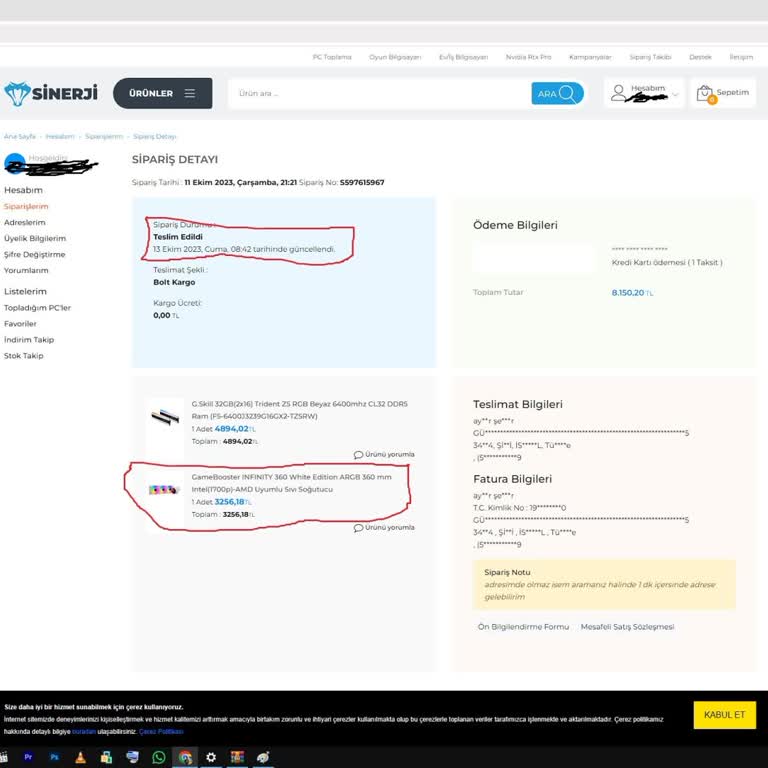Image resolution: width=768 pixels, height=768 pixels.
Task: Expand the ÜRÜNLER products menu
Action: pyautogui.click(x=162, y=93)
